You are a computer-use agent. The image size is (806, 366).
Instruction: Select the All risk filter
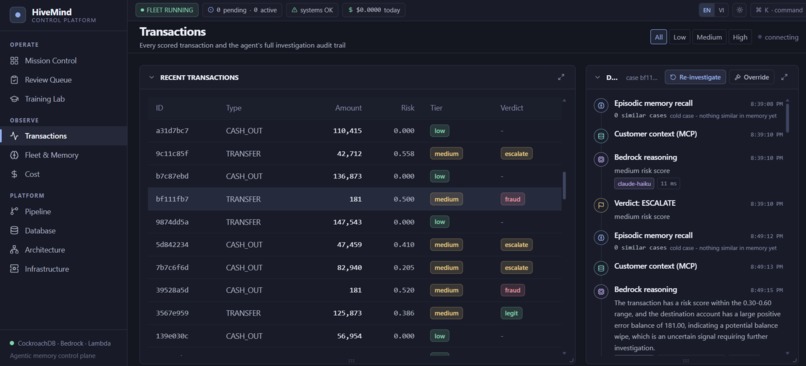pos(658,37)
